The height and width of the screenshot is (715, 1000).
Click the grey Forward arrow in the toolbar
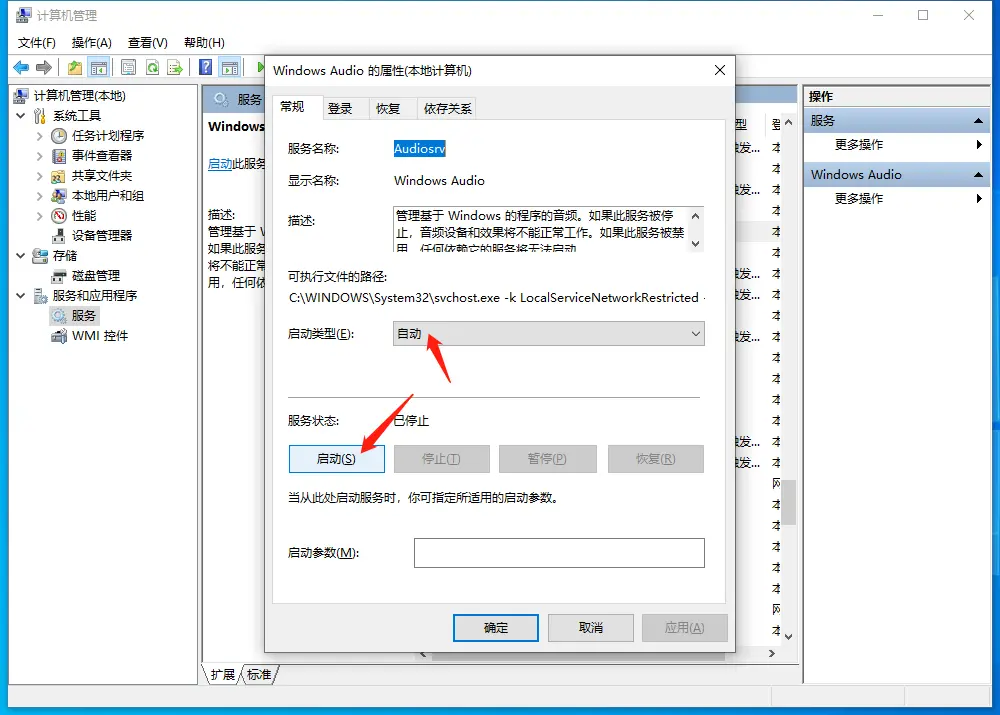click(44, 67)
